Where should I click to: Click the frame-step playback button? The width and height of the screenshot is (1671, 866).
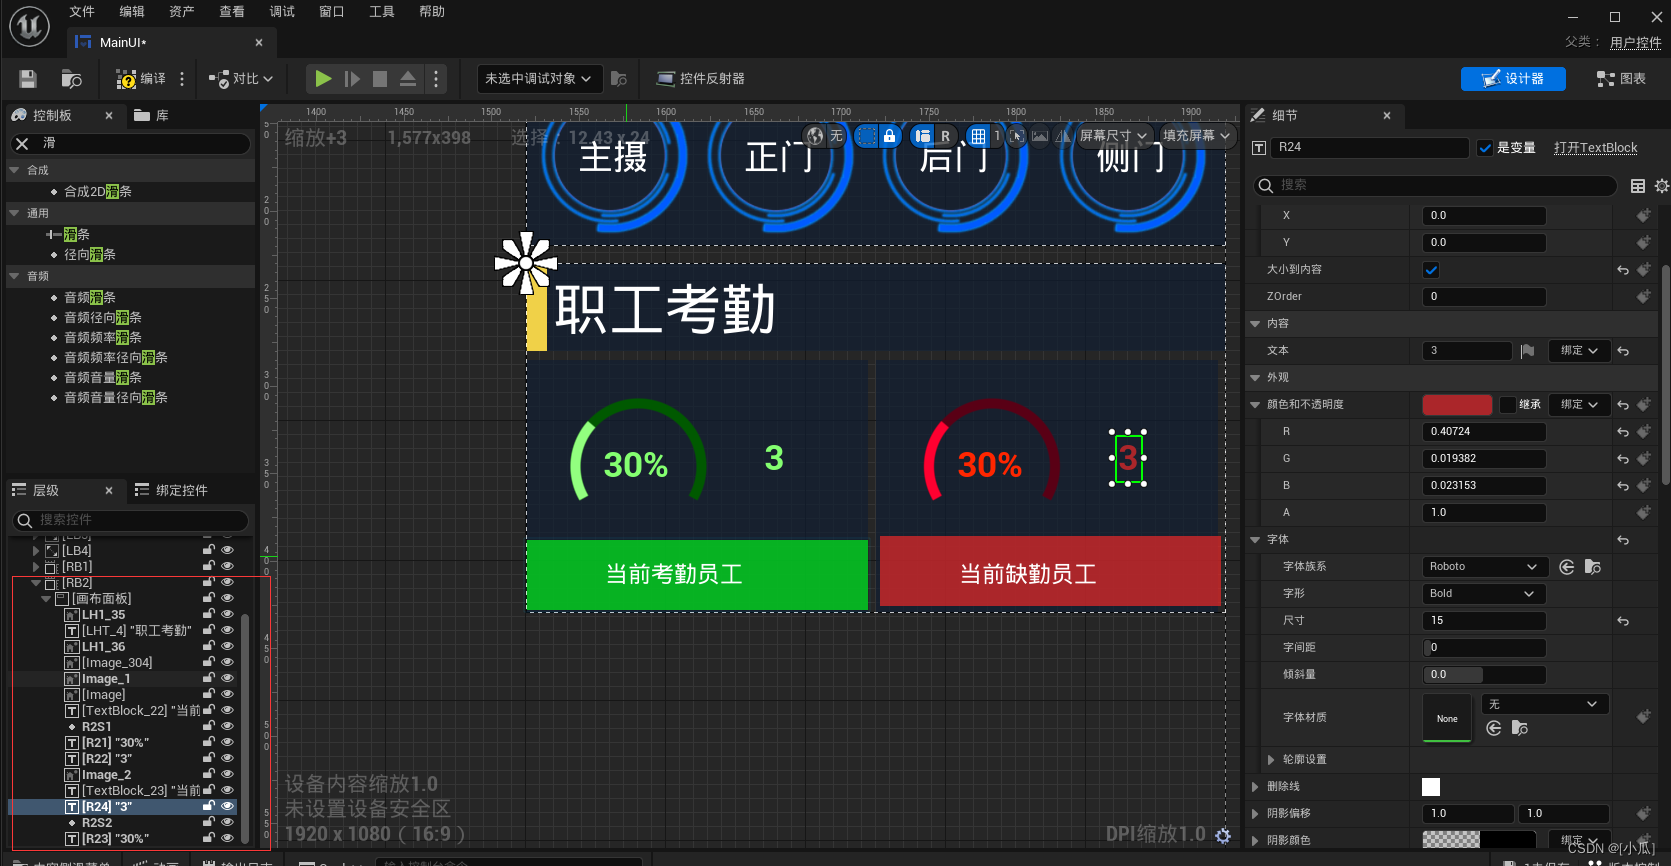tap(352, 79)
